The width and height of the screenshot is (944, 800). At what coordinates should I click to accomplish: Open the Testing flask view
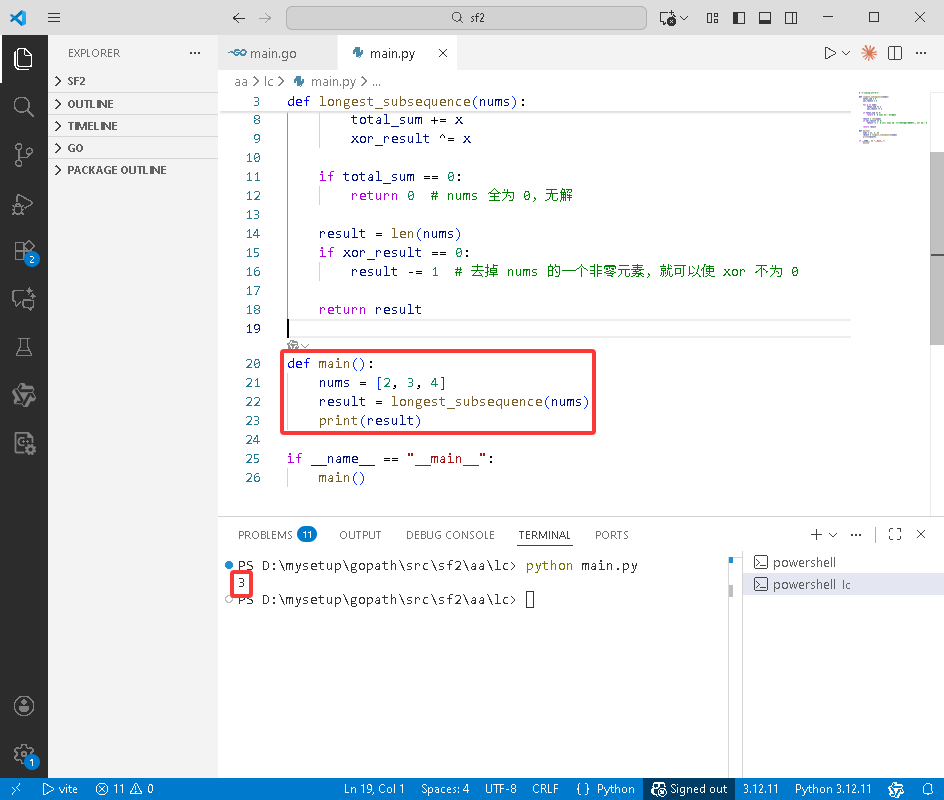tap(23, 347)
